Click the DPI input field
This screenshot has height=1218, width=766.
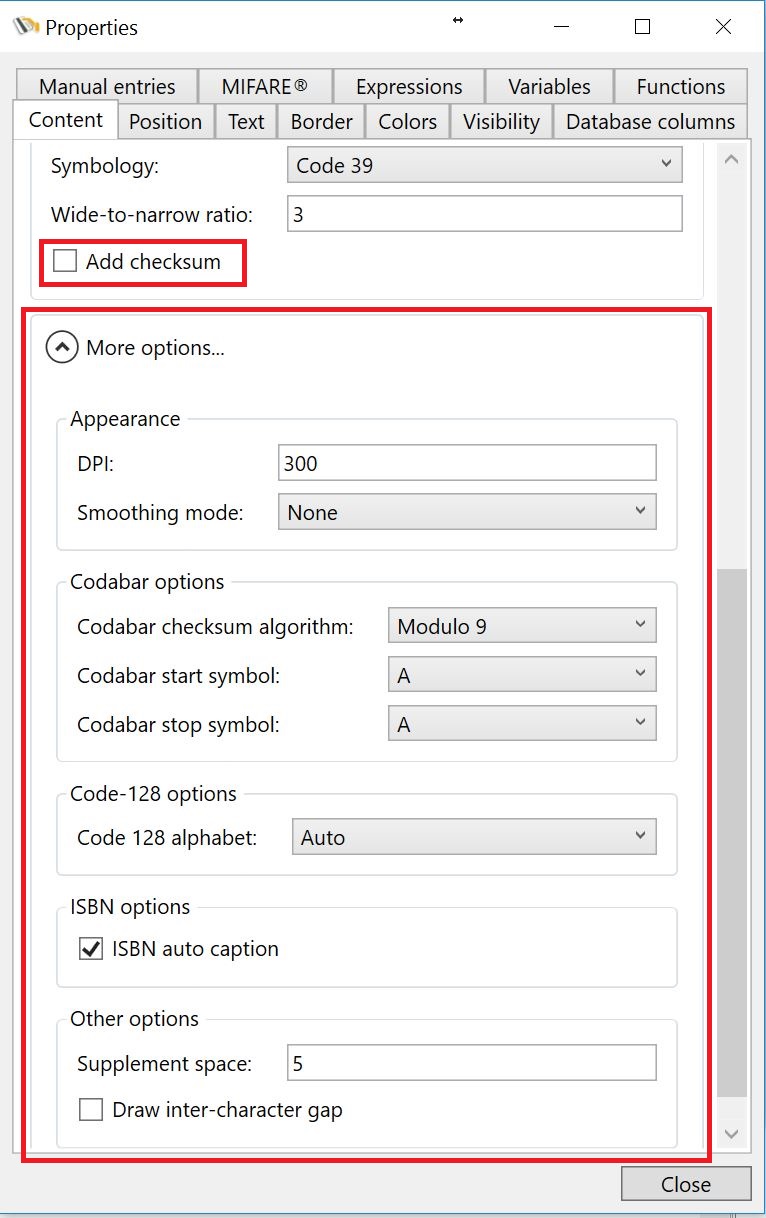point(466,463)
